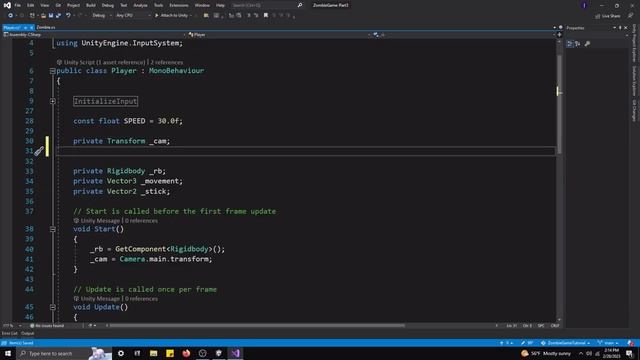This screenshot has height=360, width=640.
Task: Open the Properties panel window options dropdown
Action: point(614,28)
